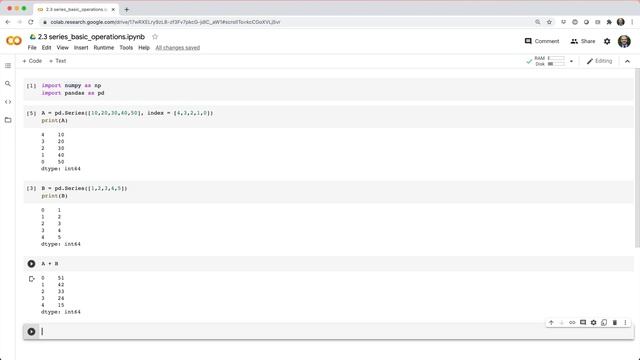Open browser extensions puzzle icon
The width and height of the screenshot is (640, 360).
pos(609,22)
